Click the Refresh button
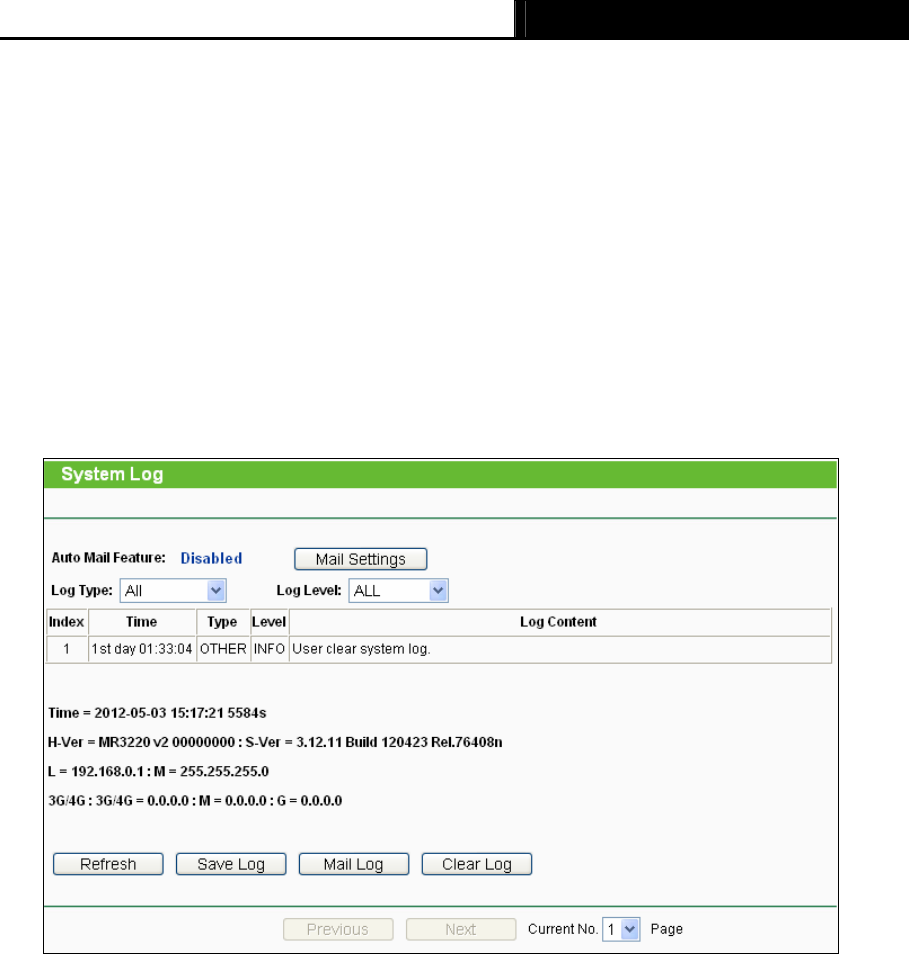The height and width of the screenshot is (954, 909). click(108, 864)
